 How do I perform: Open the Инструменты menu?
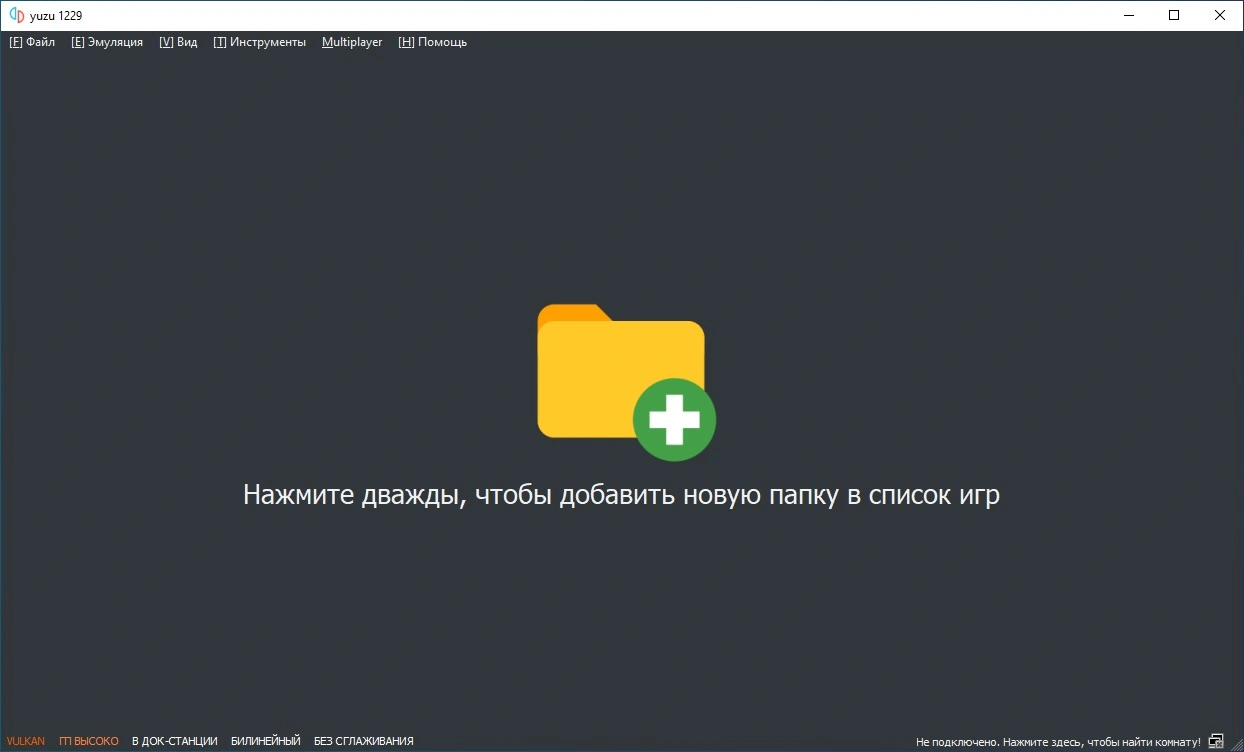(x=260, y=42)
